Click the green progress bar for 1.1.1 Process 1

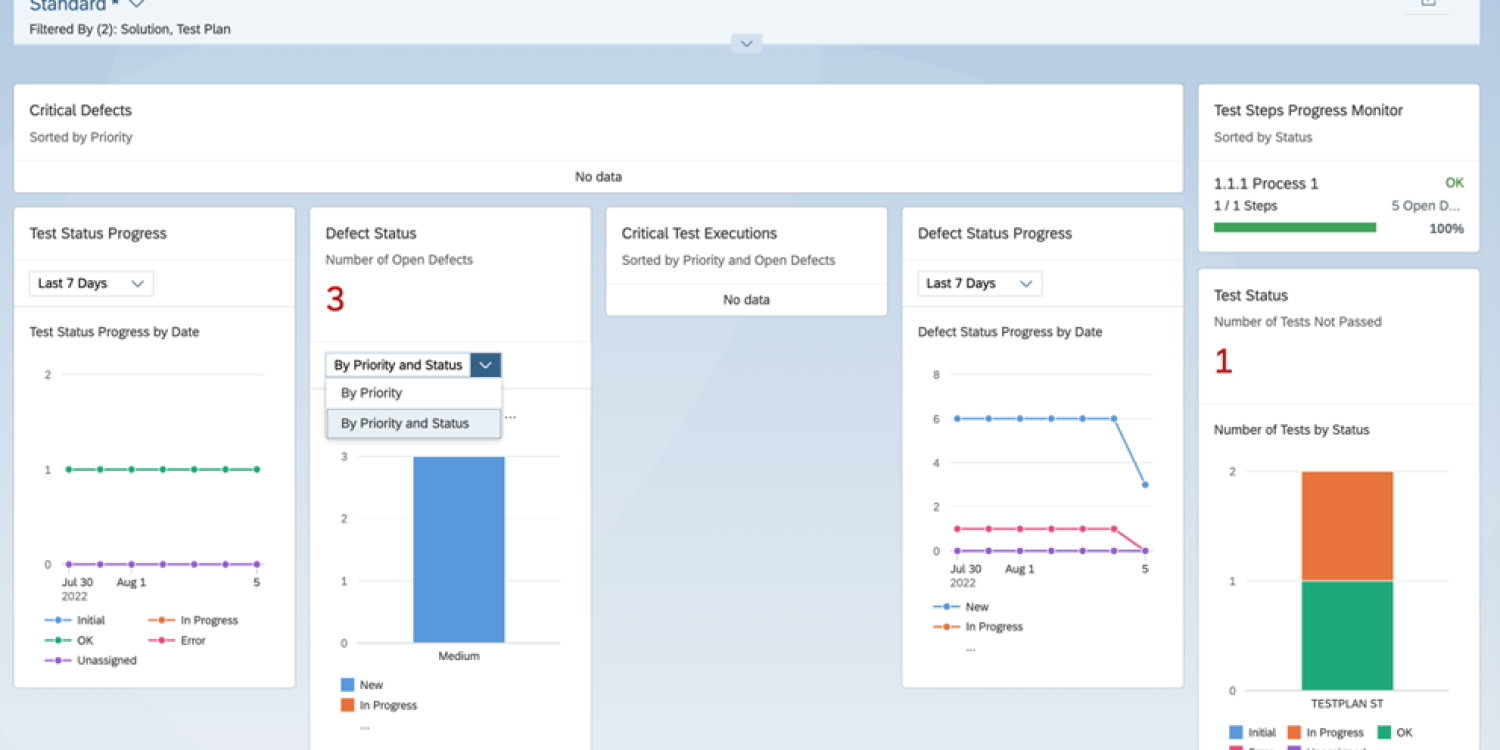[x=1294, y=227]
